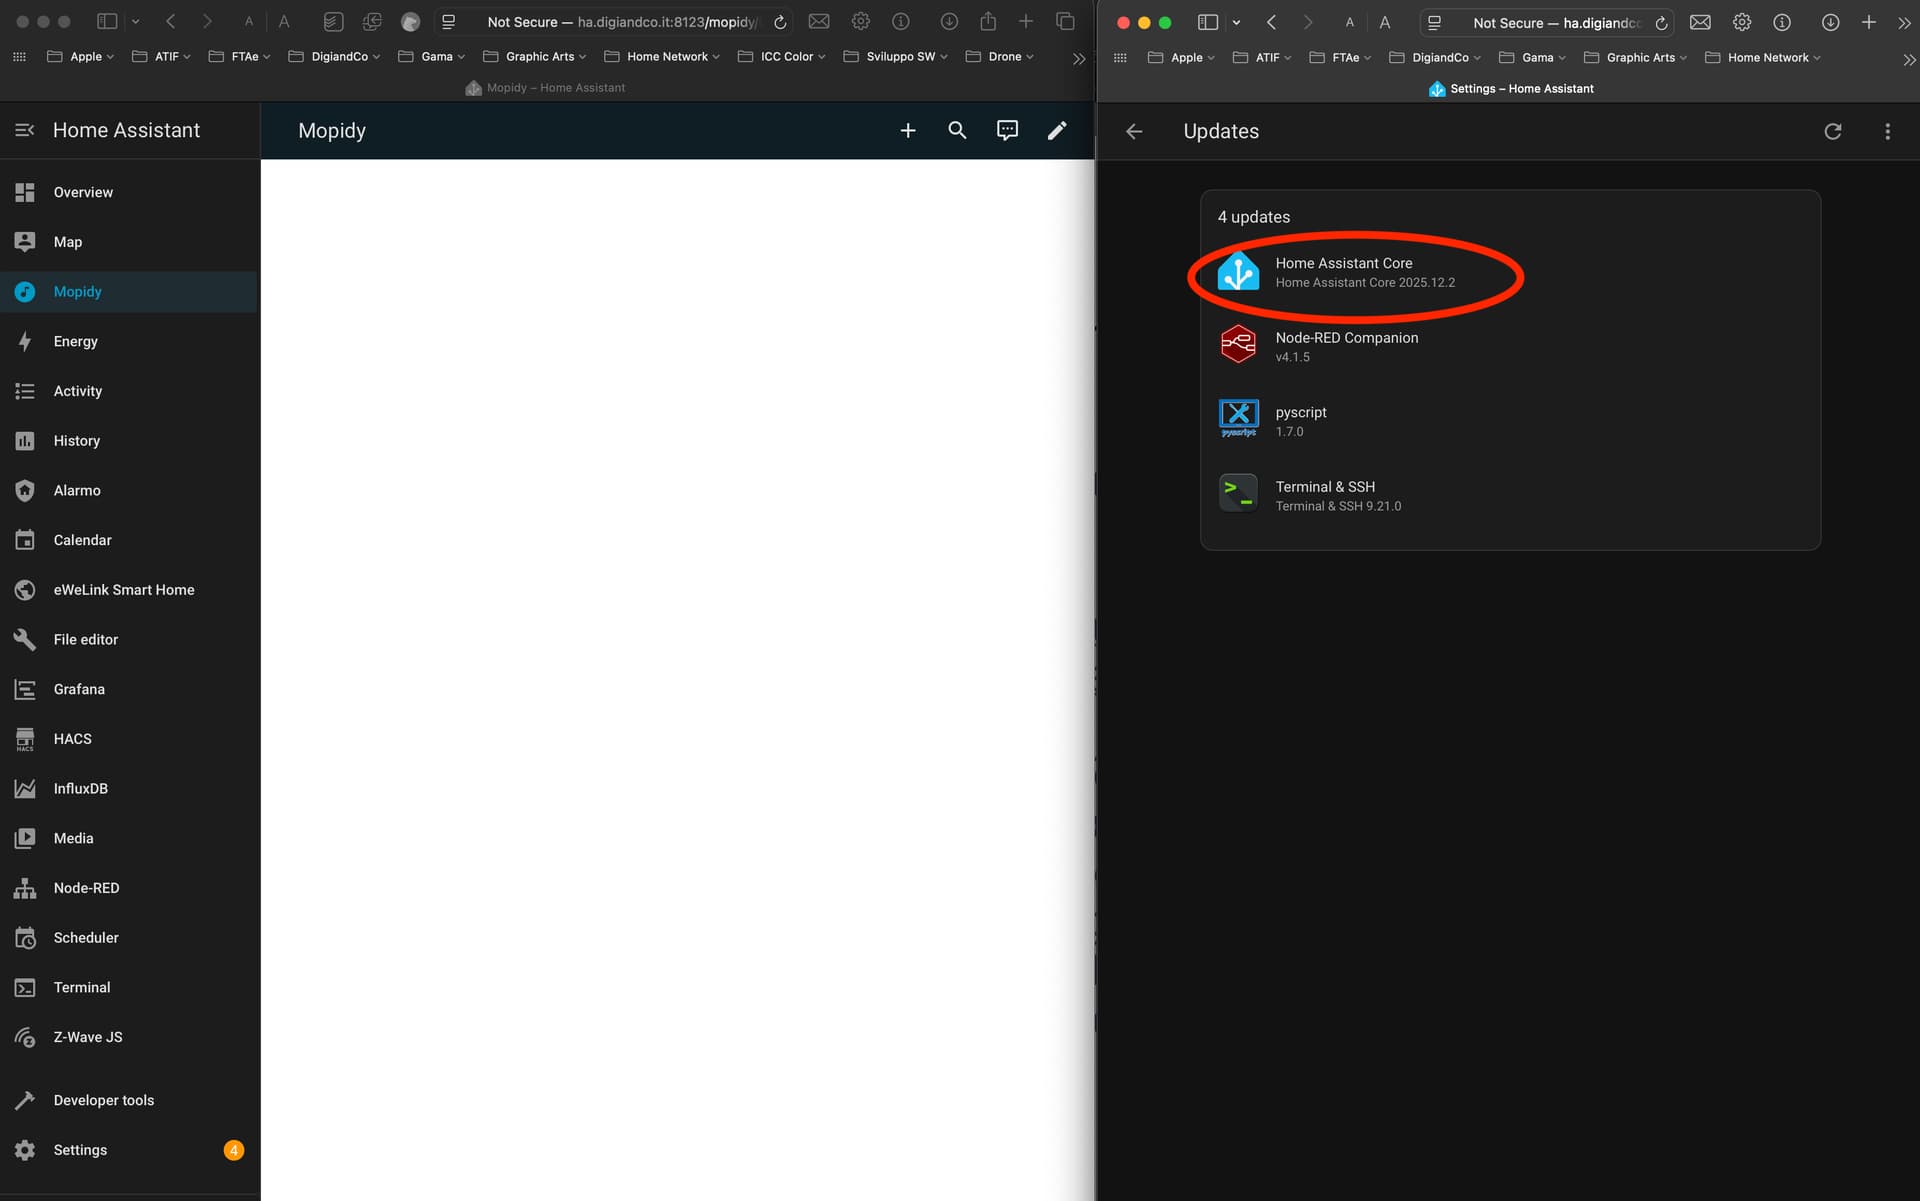
Task: Open the Home Assistant Core update
Action: (x=1344, y=272)
